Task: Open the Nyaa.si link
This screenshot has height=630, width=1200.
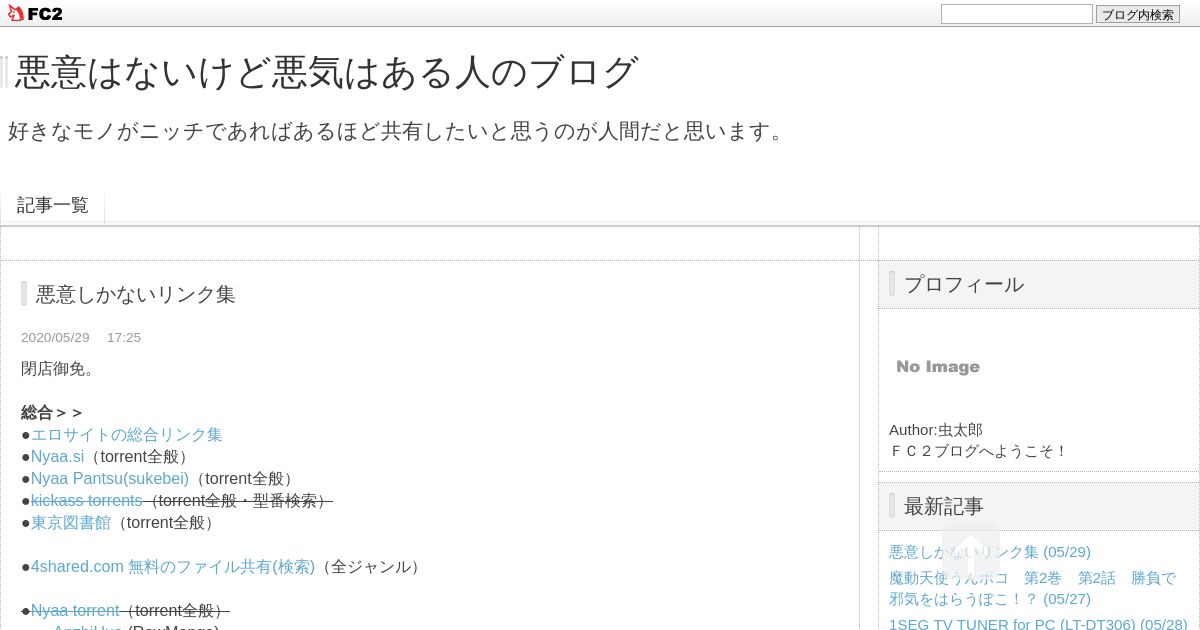Action: (x=57, y=457)
